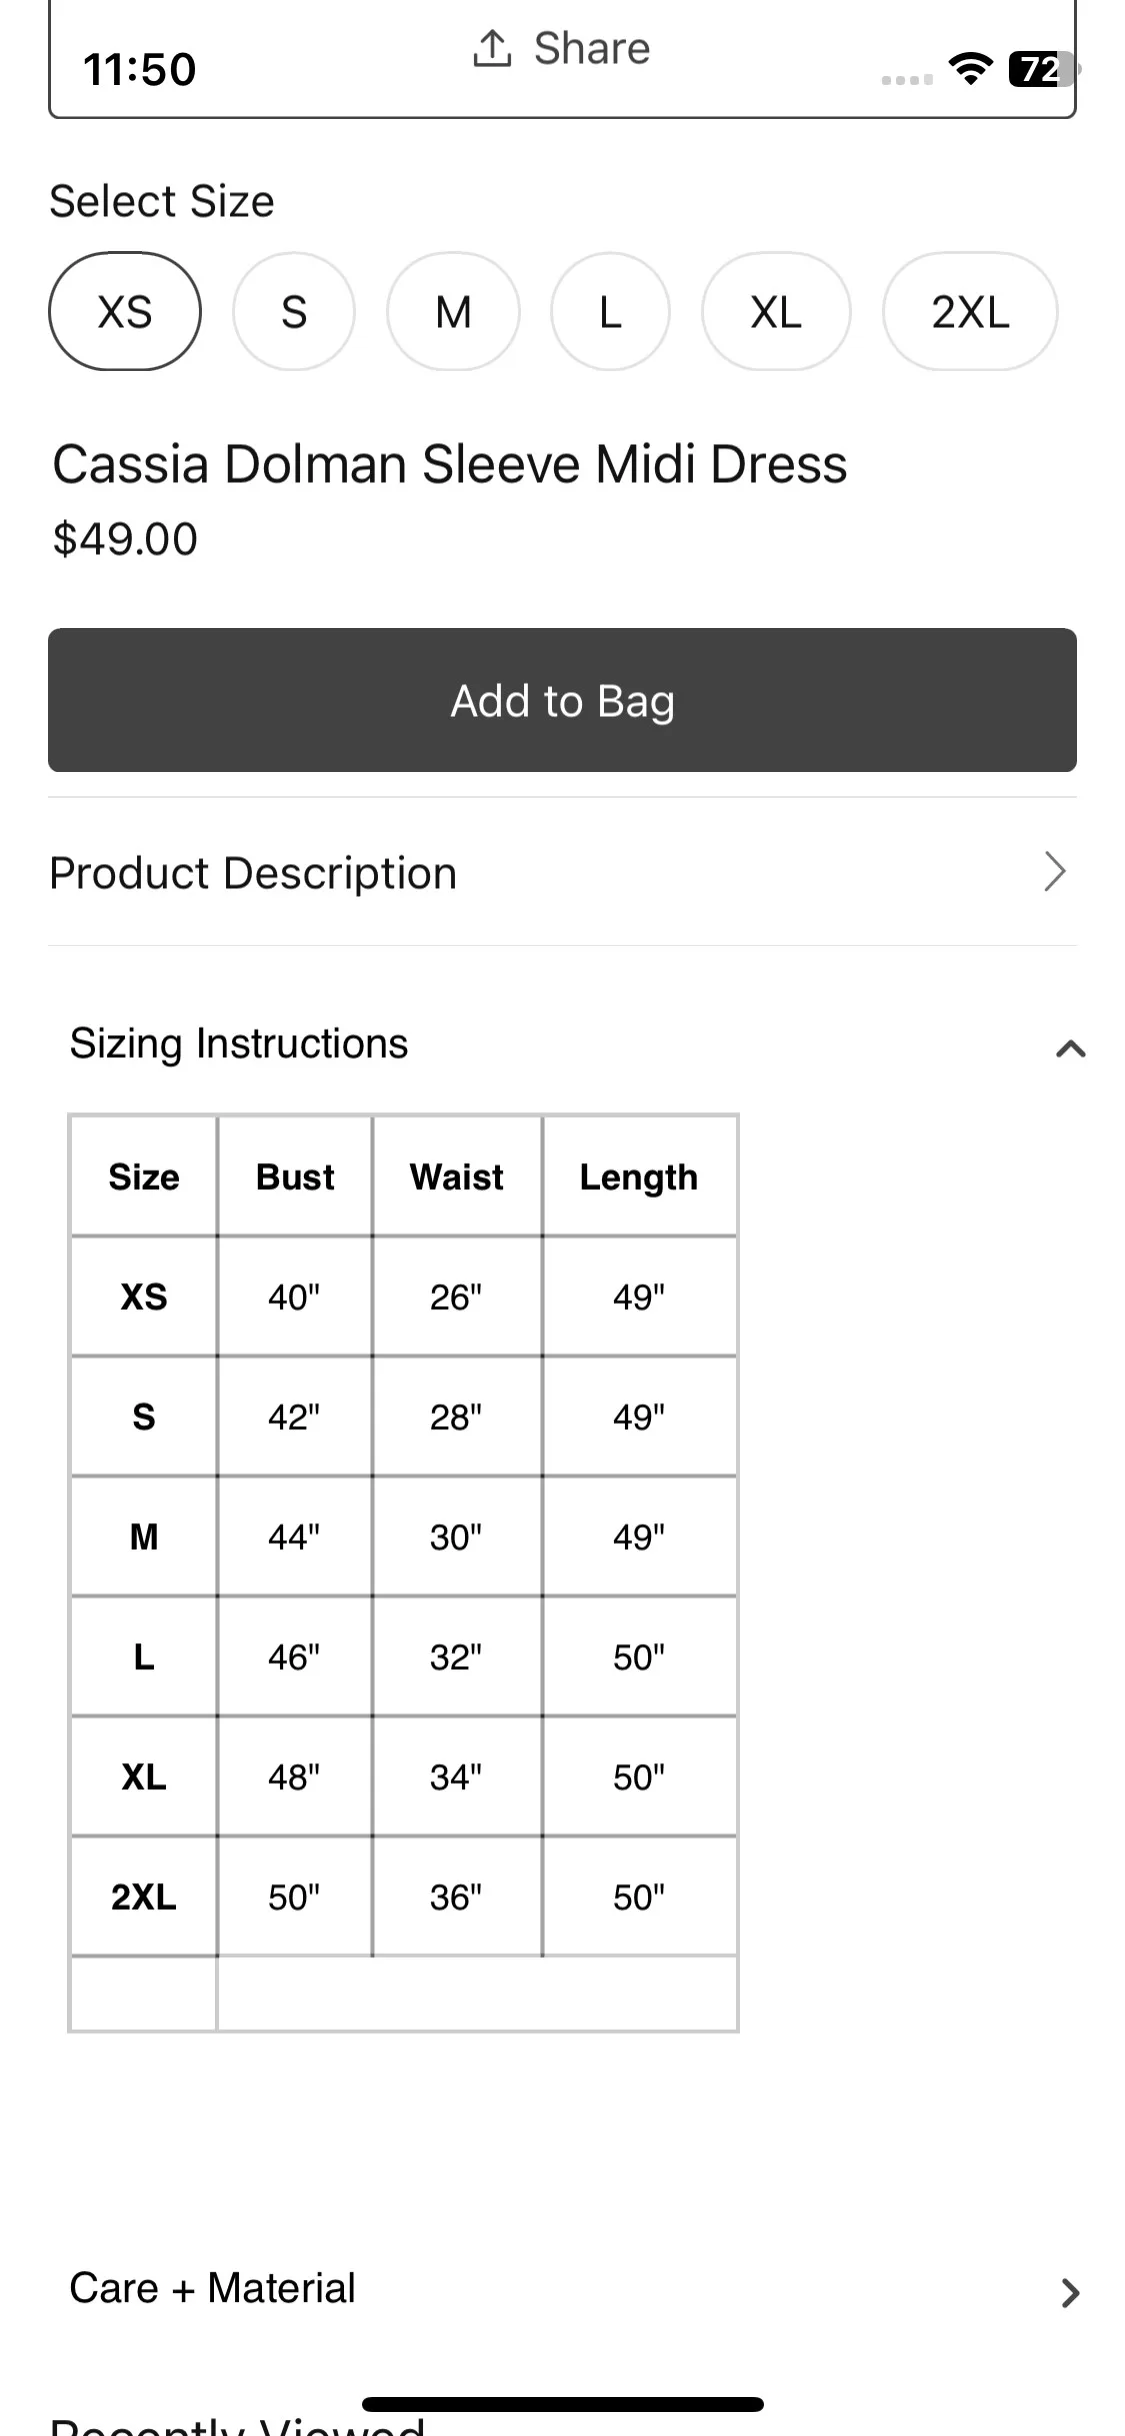Open the Product Description section
This screenshot has width=1125, height=2436.
(562, 872)
